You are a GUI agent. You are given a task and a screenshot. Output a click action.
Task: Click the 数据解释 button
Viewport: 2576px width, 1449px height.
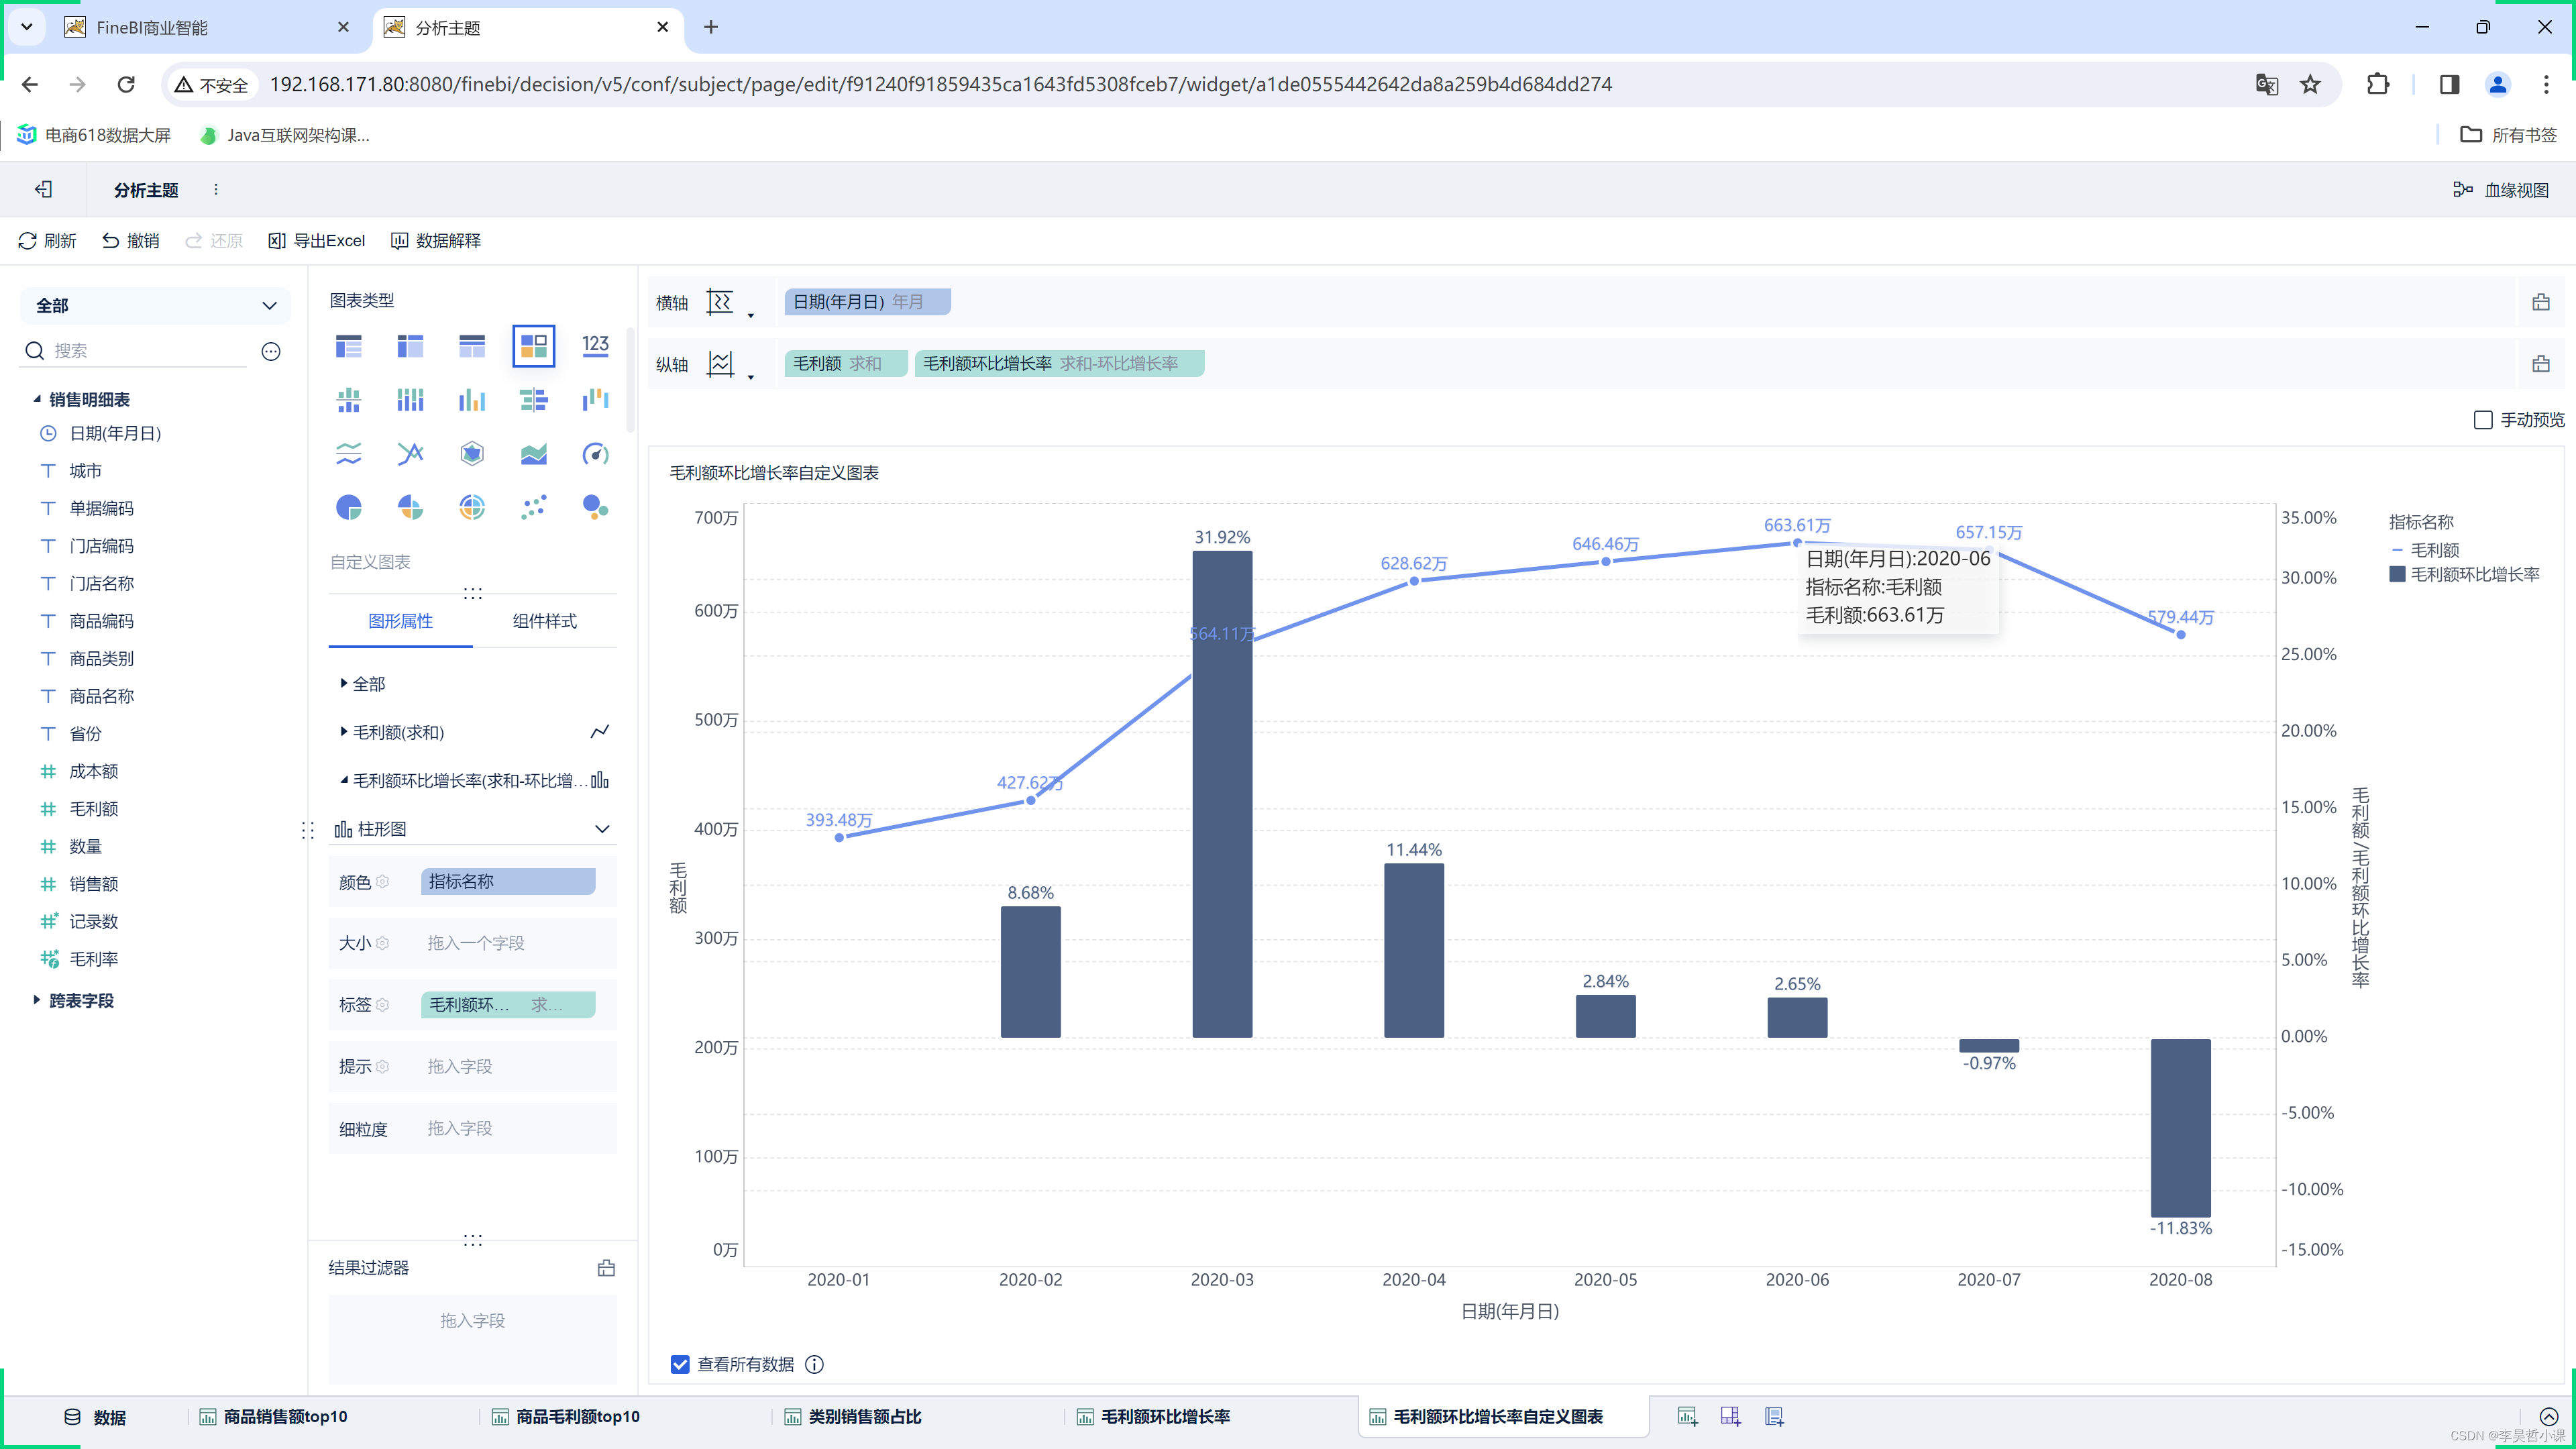click(435, 240)
